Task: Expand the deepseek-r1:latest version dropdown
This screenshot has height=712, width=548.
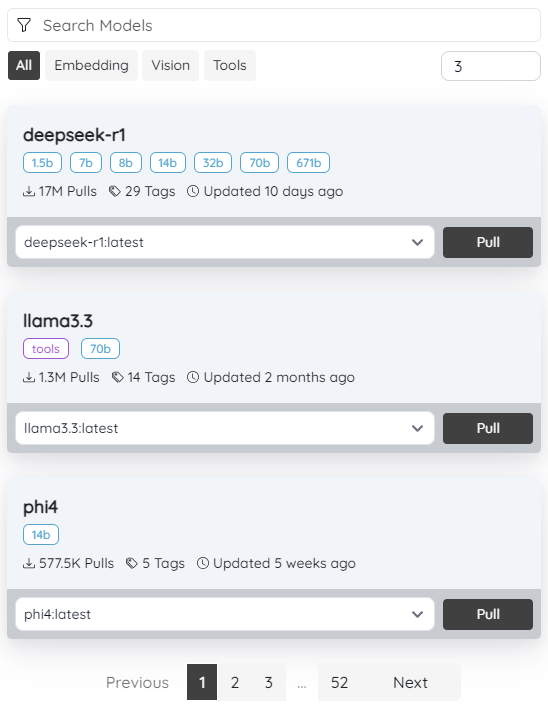Action: click(x=225, y=242)
